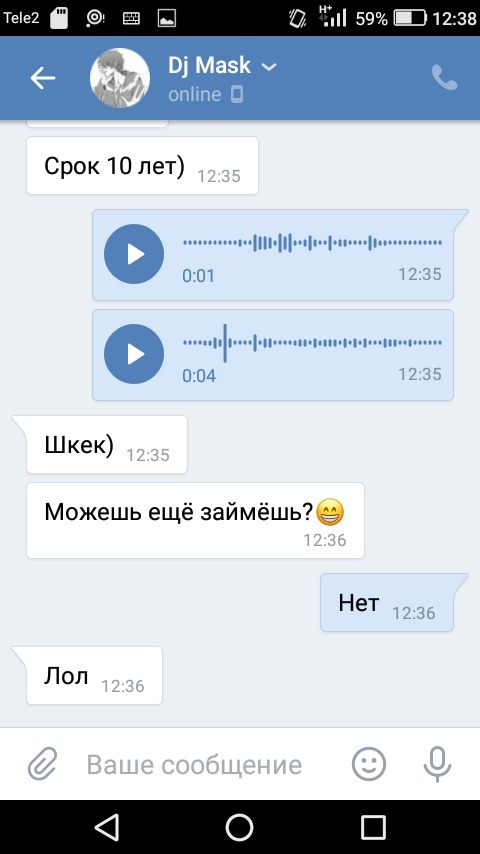Image resolution: width=480 pixels, height=854 pixels.
Task: Select the 'Срок 10 лет)' message
Action: [x=142, y=166]
